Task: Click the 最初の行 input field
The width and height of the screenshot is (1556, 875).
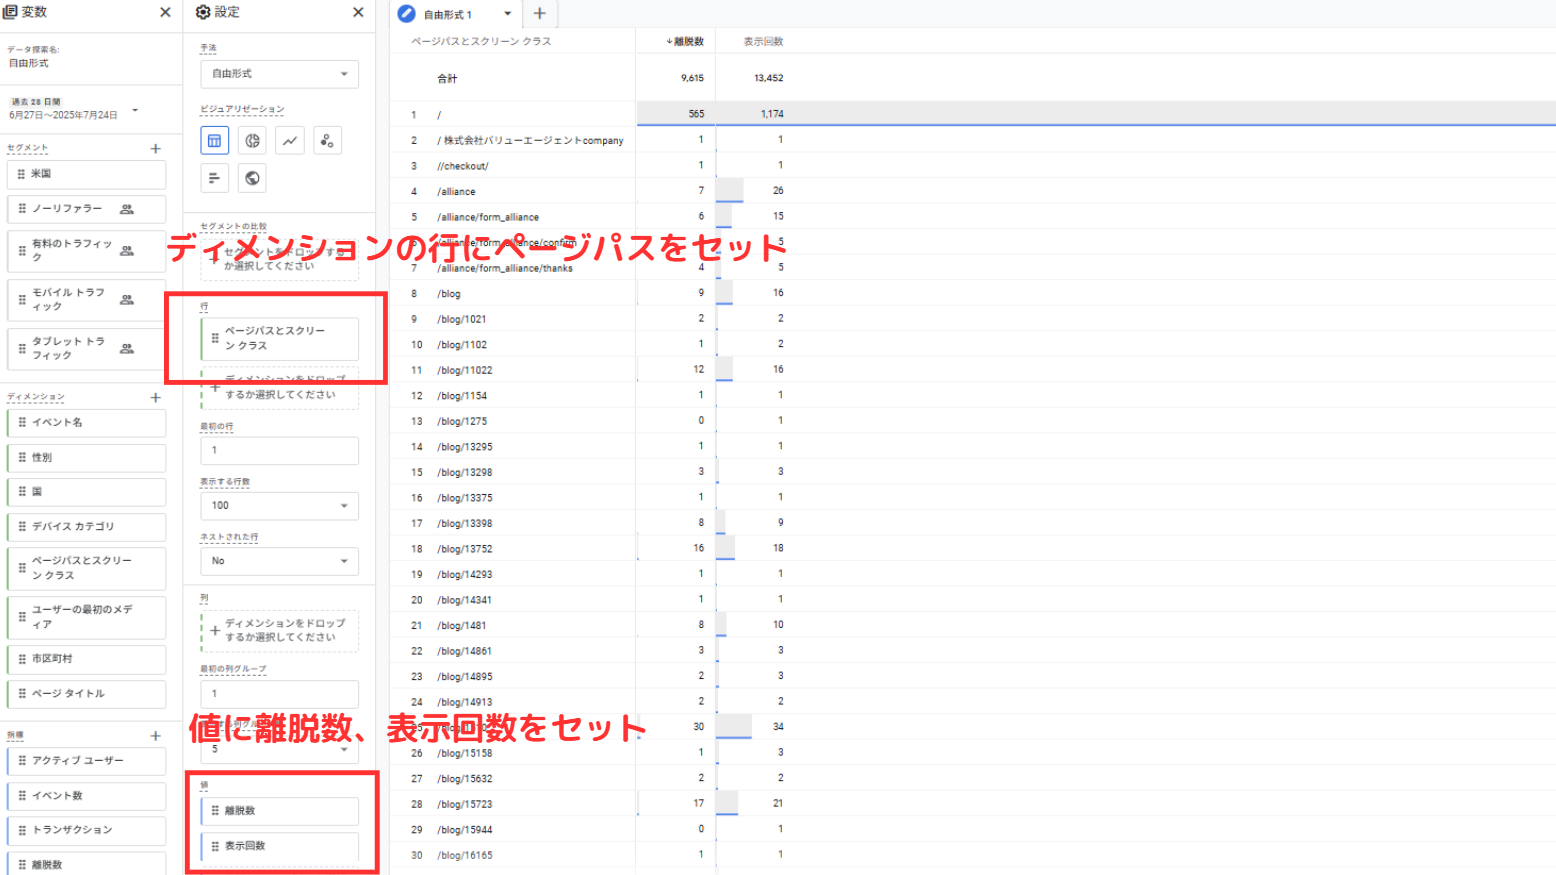Action: pos(279,450)
